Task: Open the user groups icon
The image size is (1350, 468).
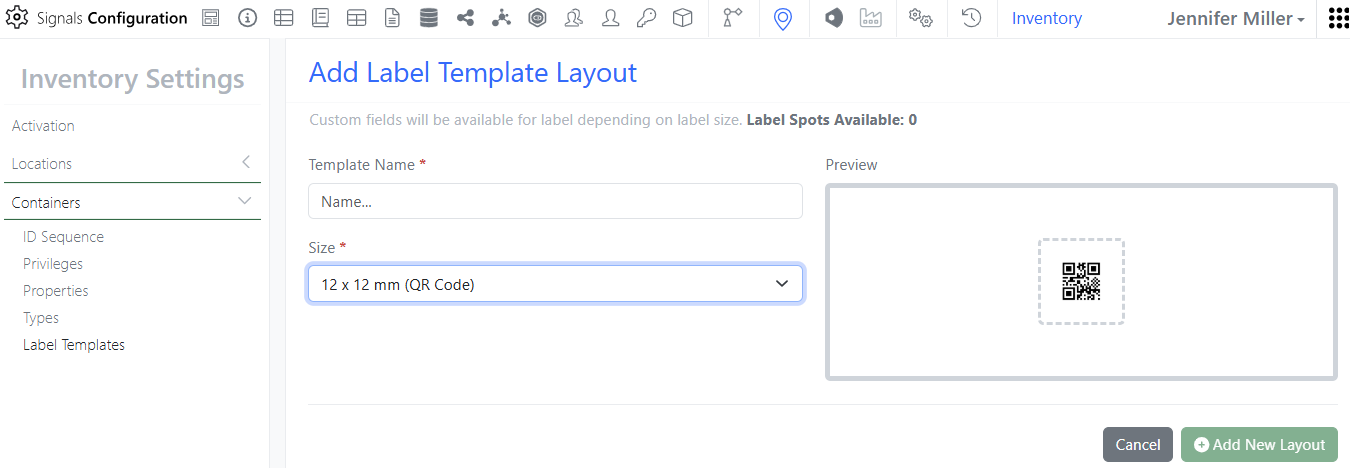Action: [574, 18]
